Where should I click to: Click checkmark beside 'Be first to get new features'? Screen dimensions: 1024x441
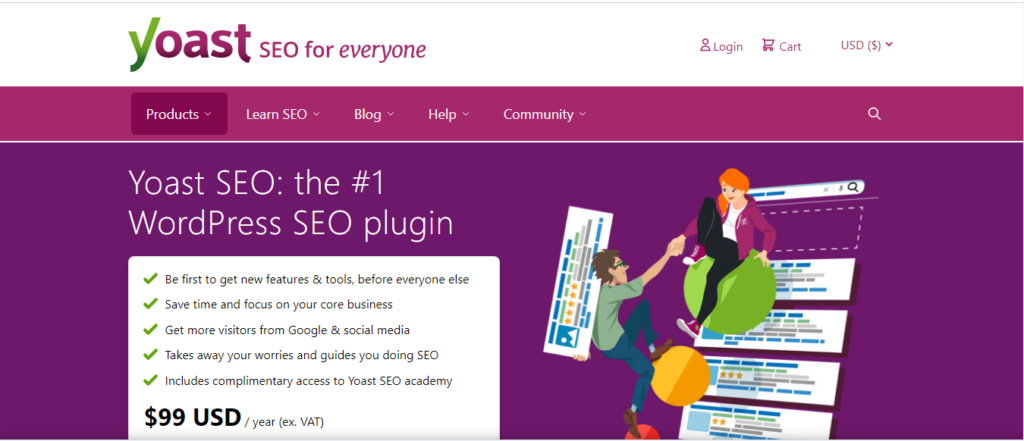click(x=150, y=278)
